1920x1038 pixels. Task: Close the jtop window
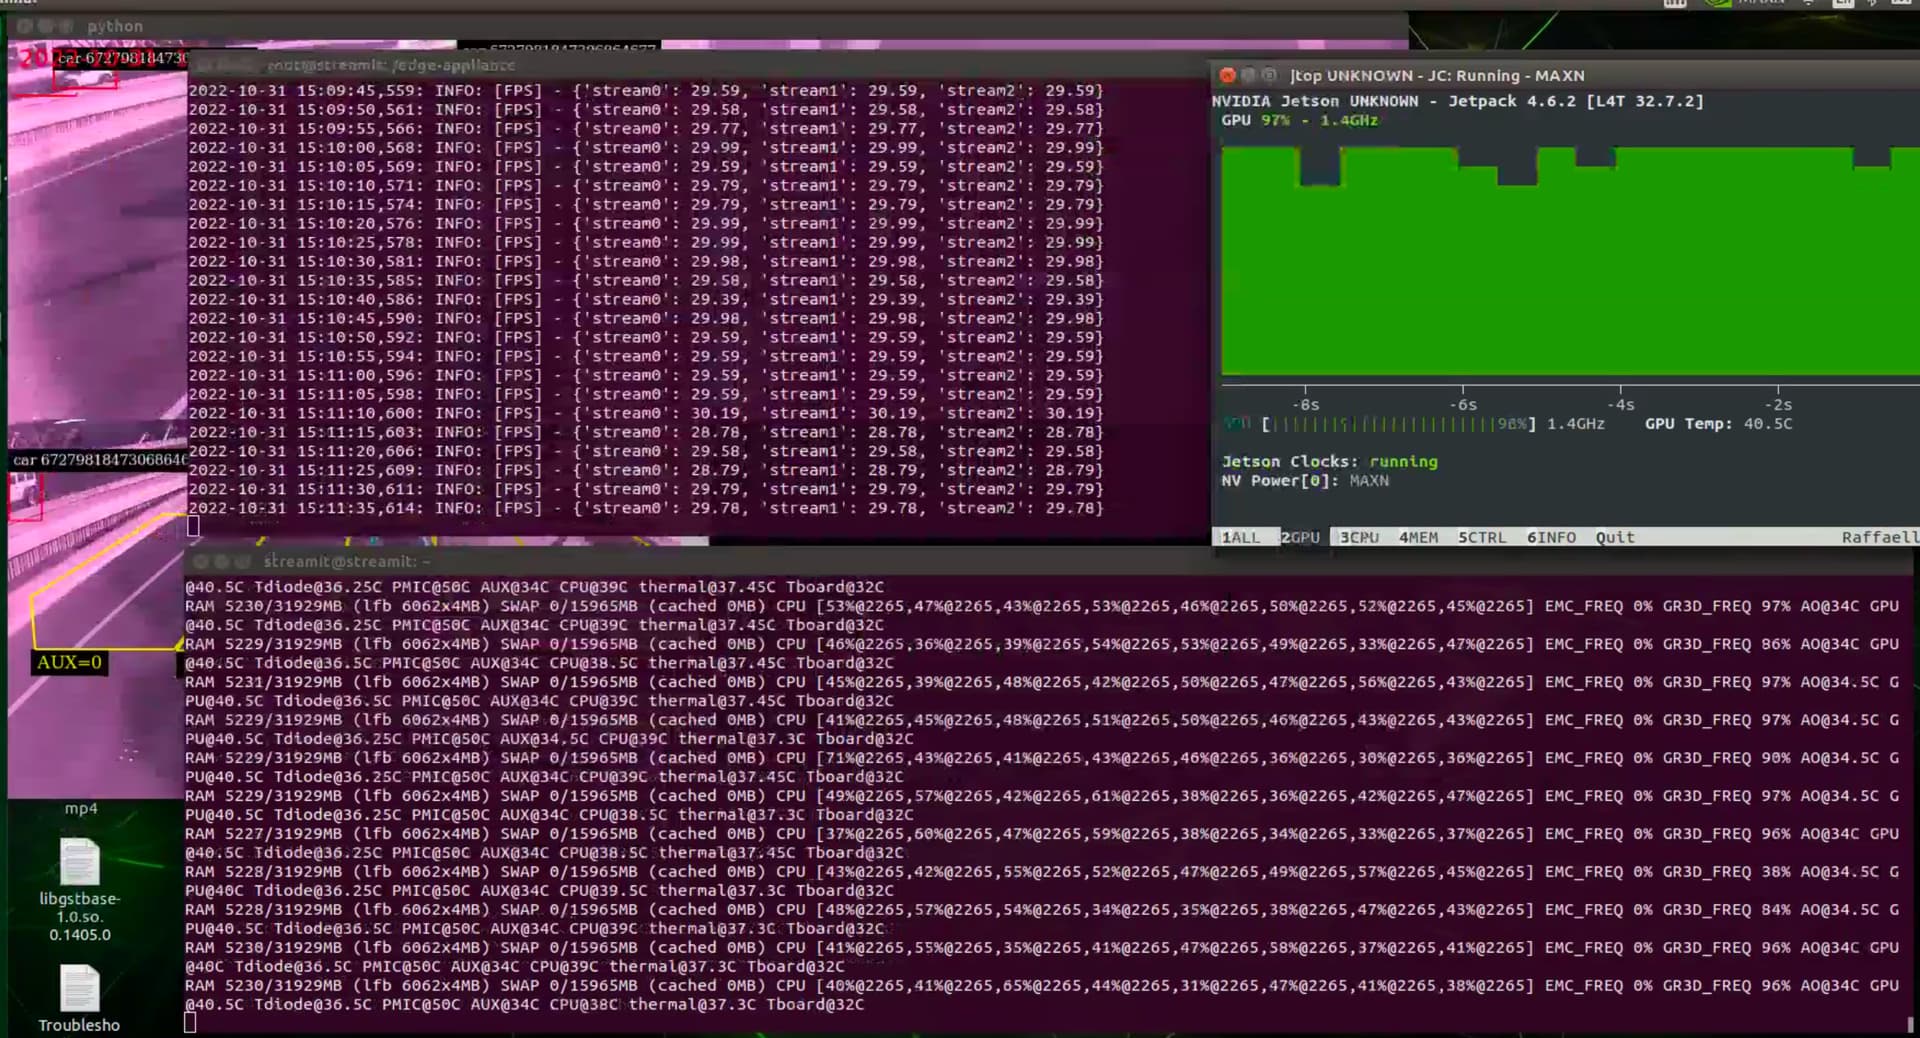1227,75
